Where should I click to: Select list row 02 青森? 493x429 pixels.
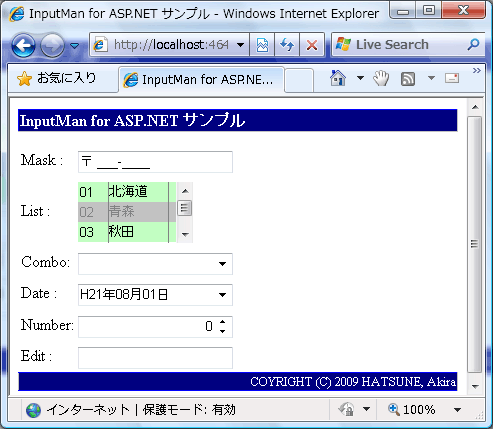coord(127,212)
